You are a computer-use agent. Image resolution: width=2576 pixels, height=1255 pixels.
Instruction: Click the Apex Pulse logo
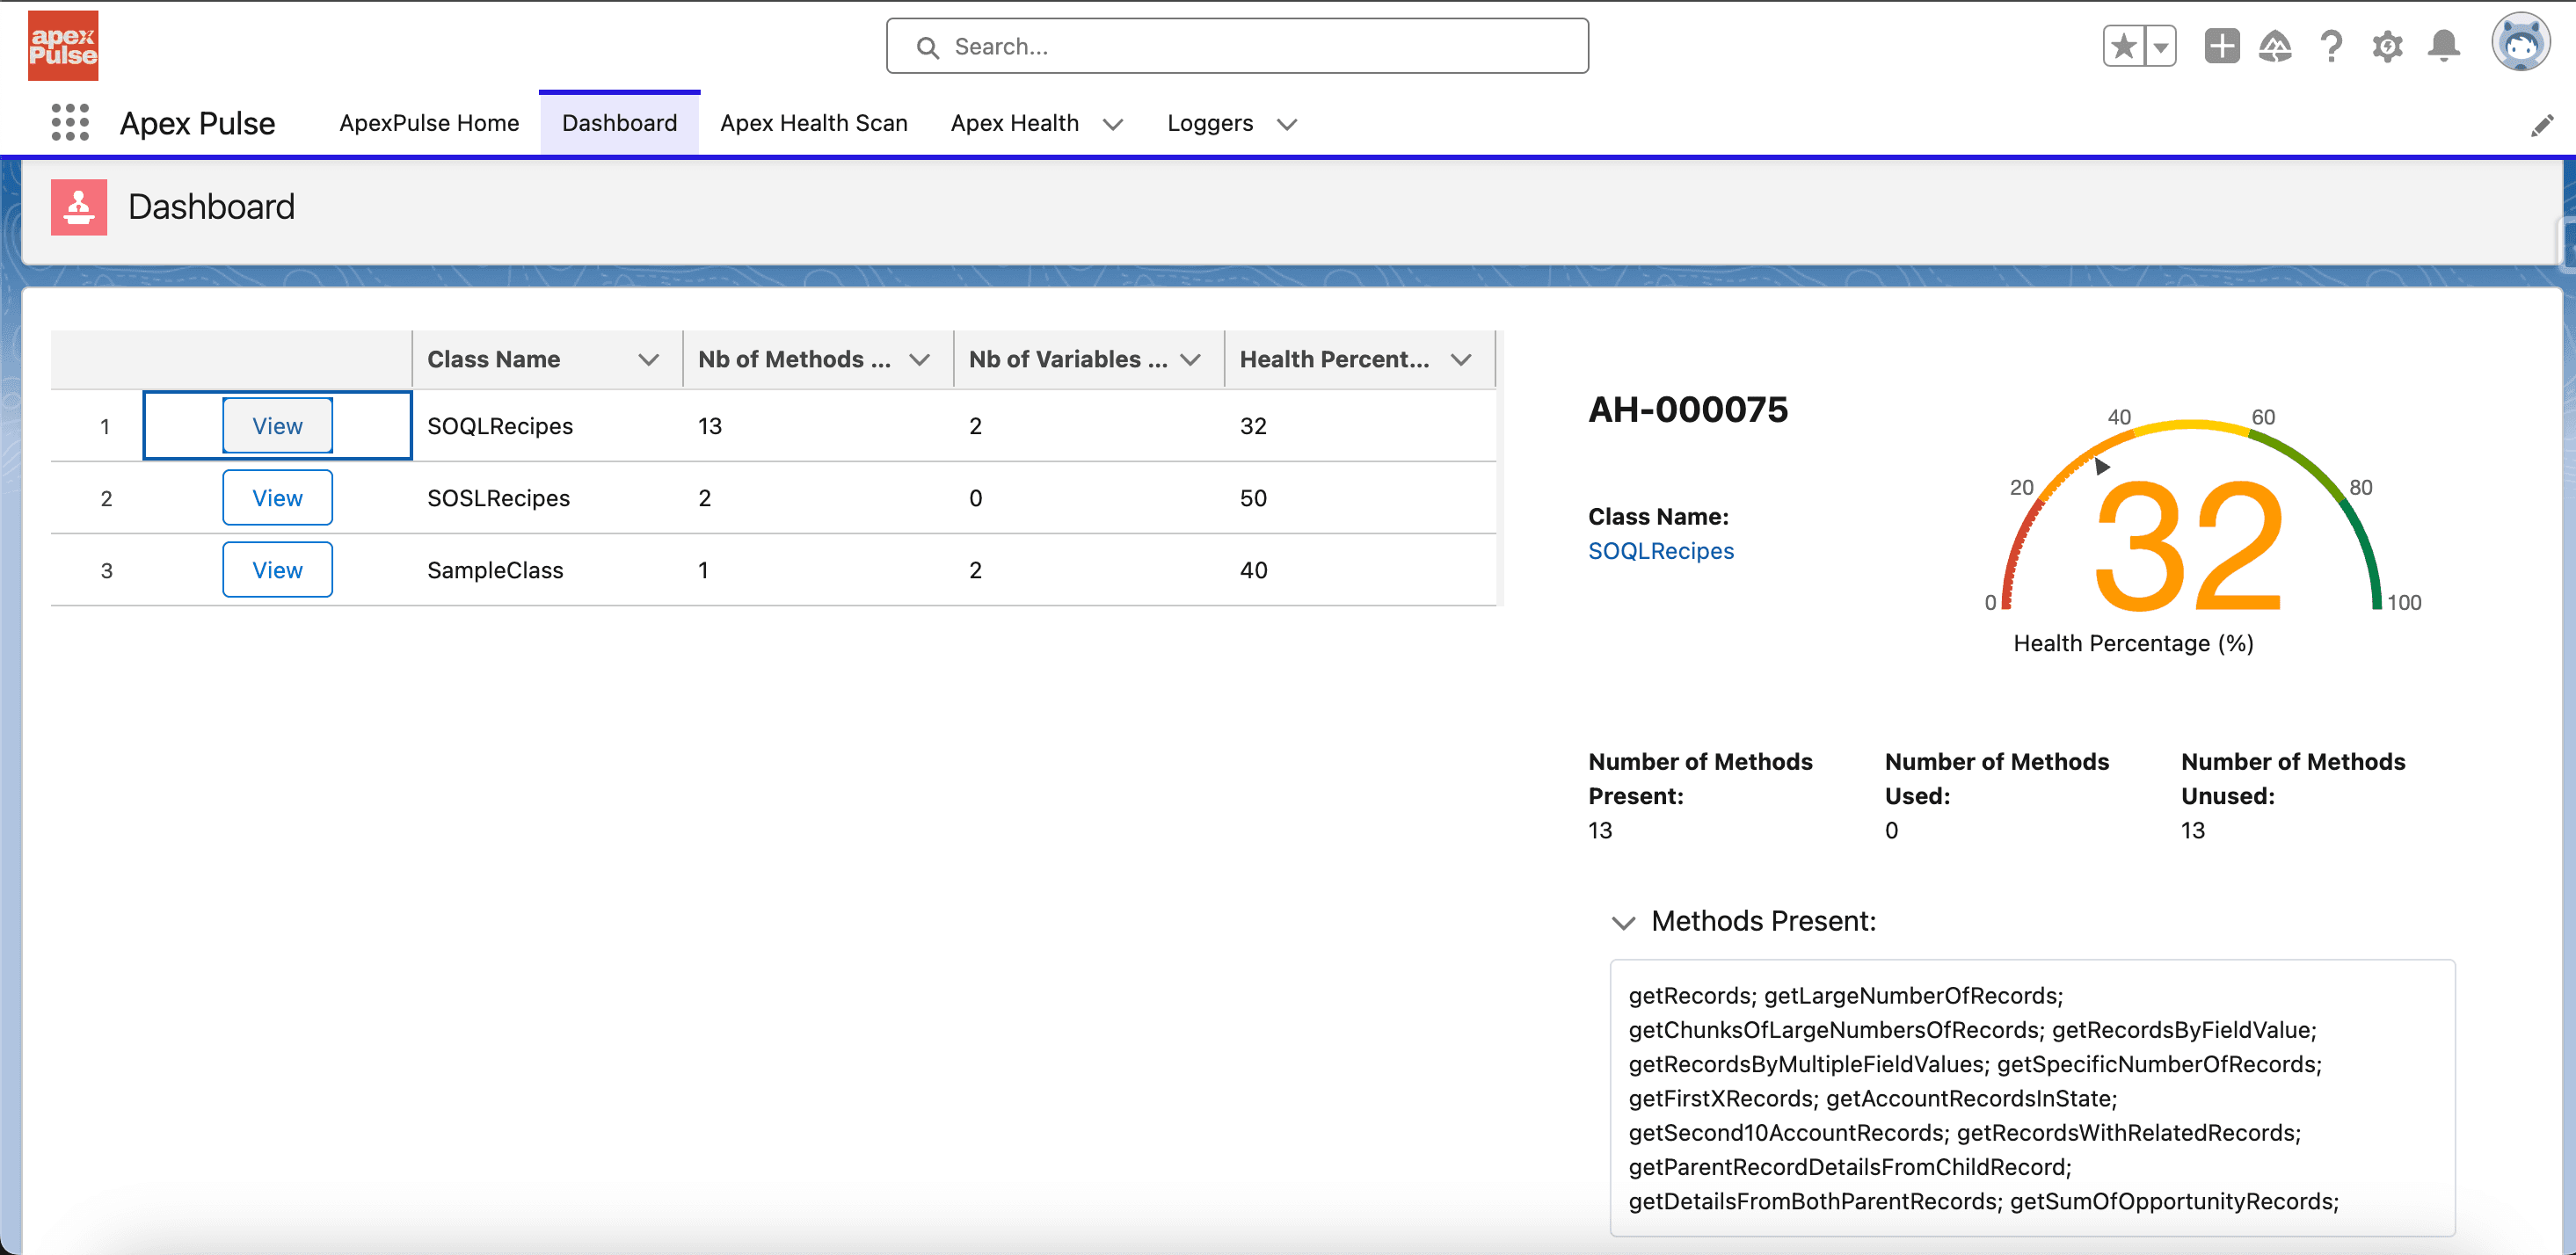coord(63,46)
